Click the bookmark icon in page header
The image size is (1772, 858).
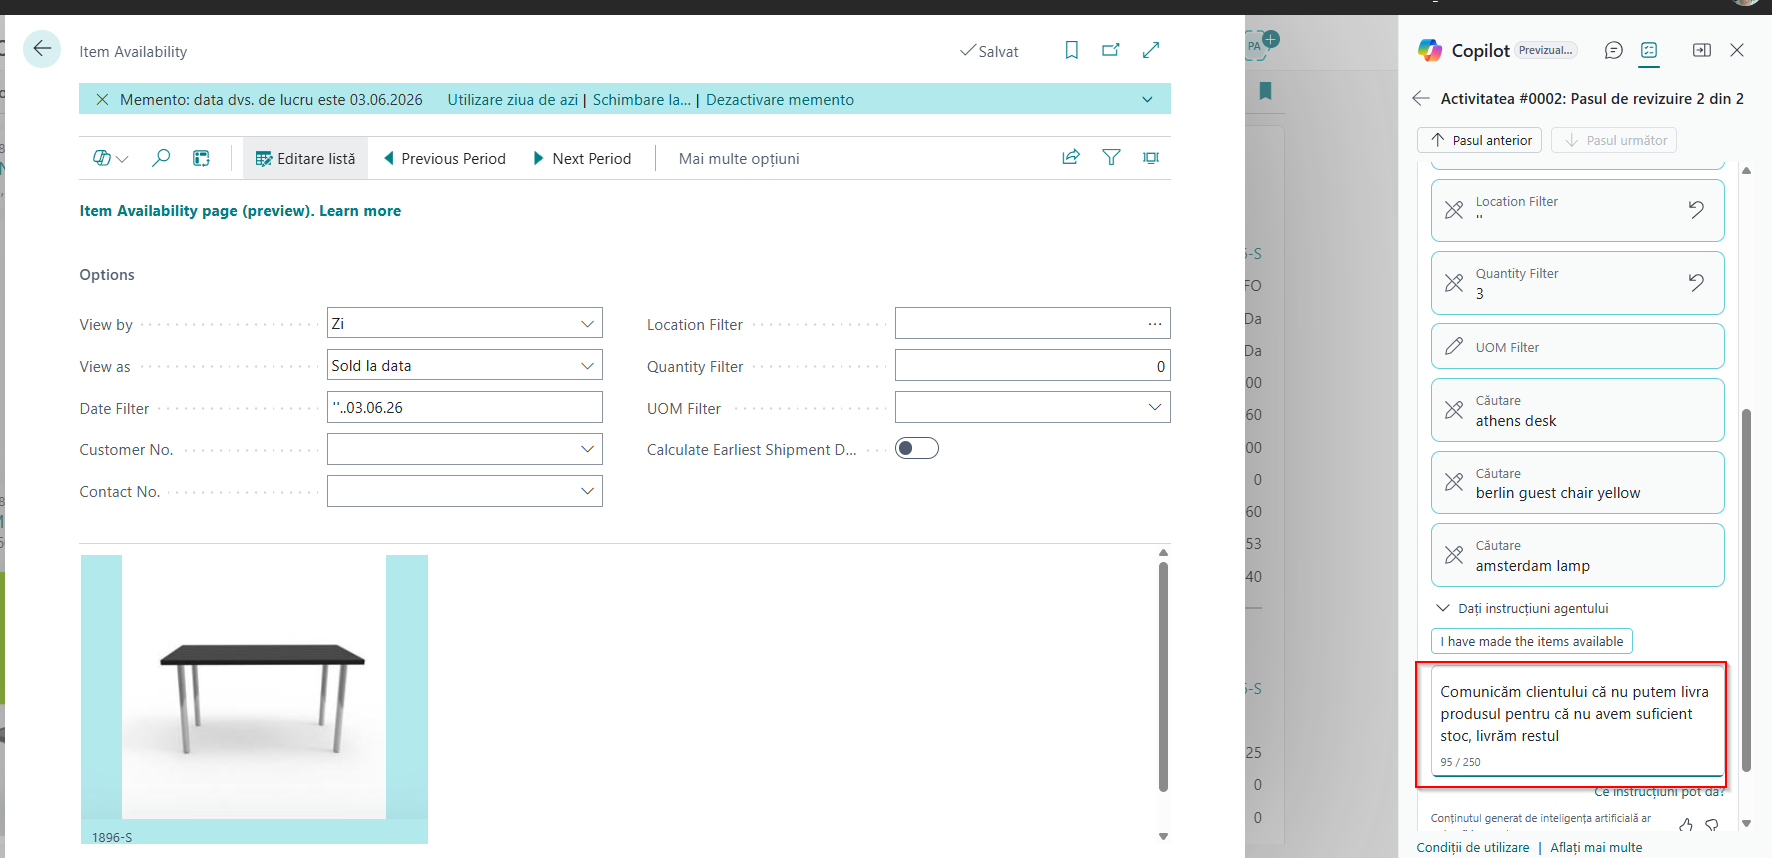pyautogui.click(x=1071, y=50)
